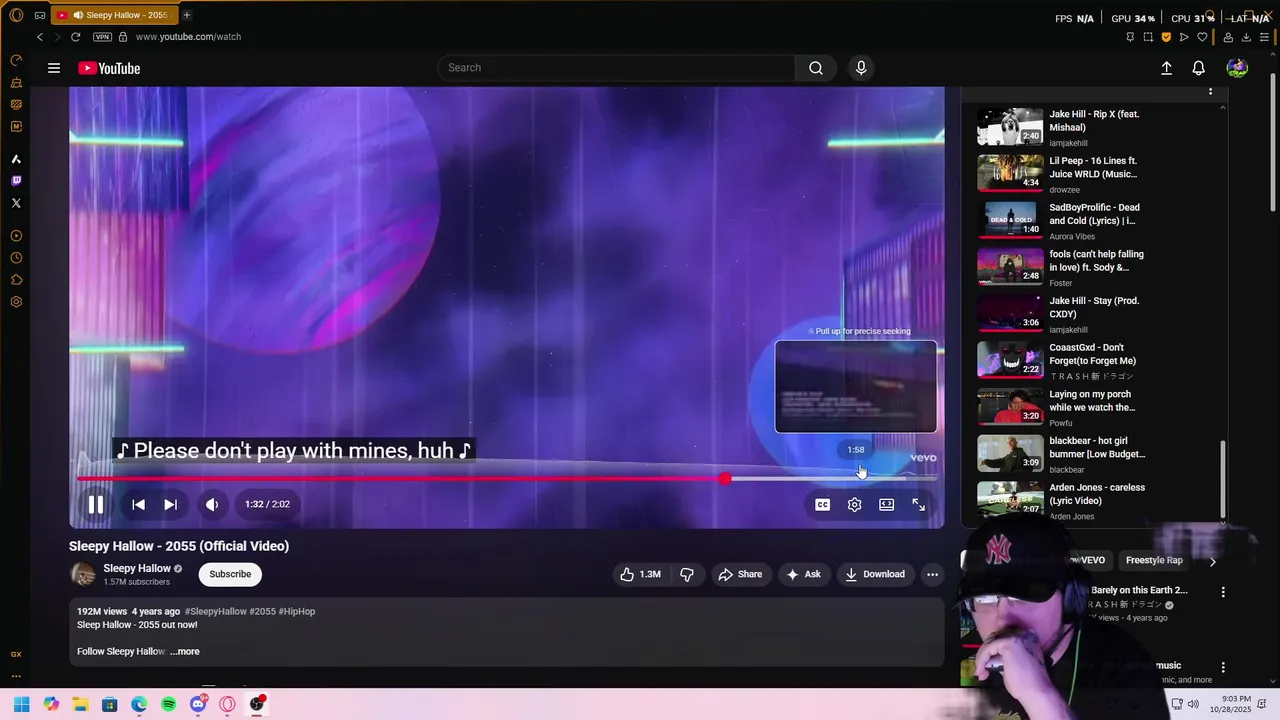Open the Sleepy Hallow channel name
Image resolution: width=1280 pixels, height=720 pixels.
[137, 568]
